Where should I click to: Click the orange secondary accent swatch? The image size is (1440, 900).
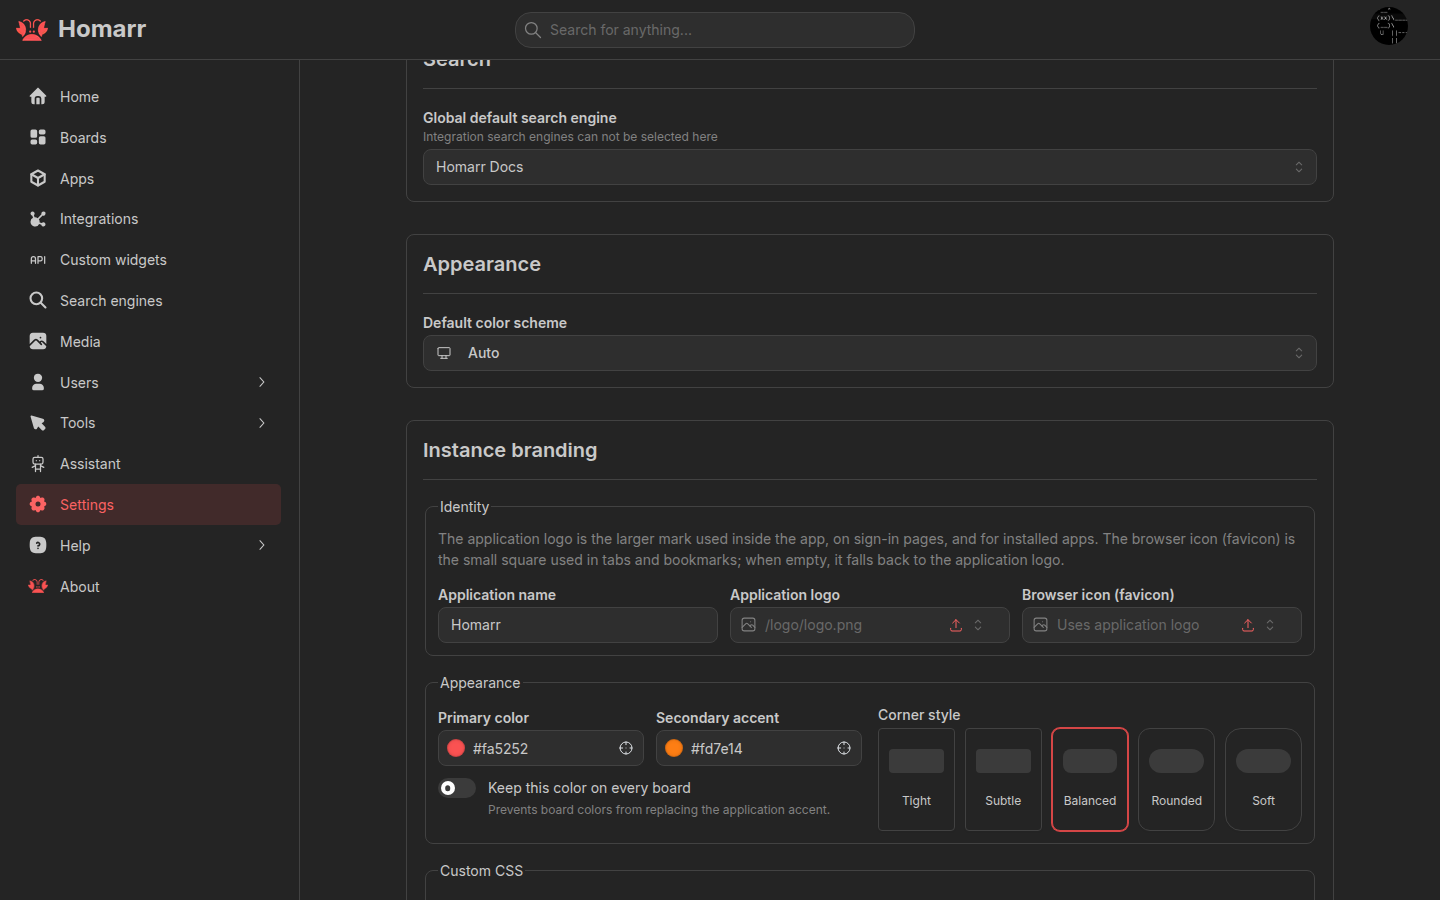(x=674, y=748)
